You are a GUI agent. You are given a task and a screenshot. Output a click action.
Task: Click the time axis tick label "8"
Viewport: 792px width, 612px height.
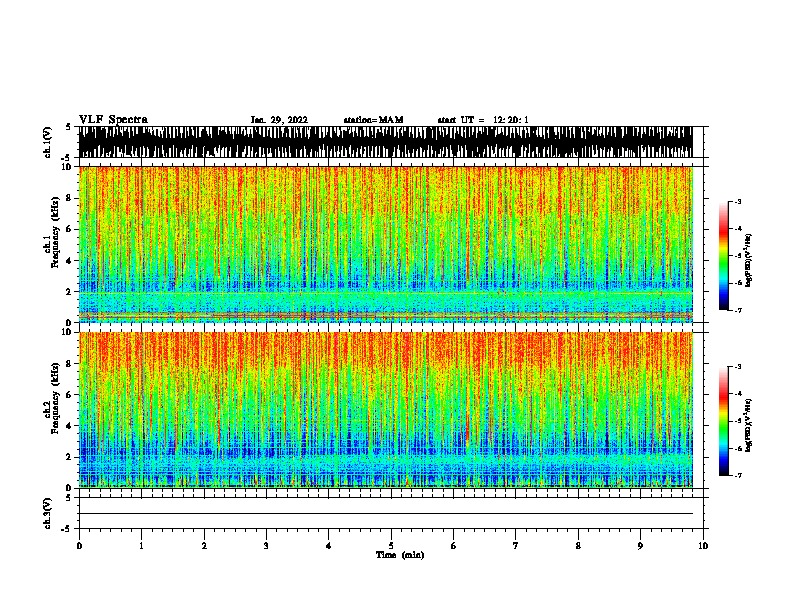coord(578,546)
